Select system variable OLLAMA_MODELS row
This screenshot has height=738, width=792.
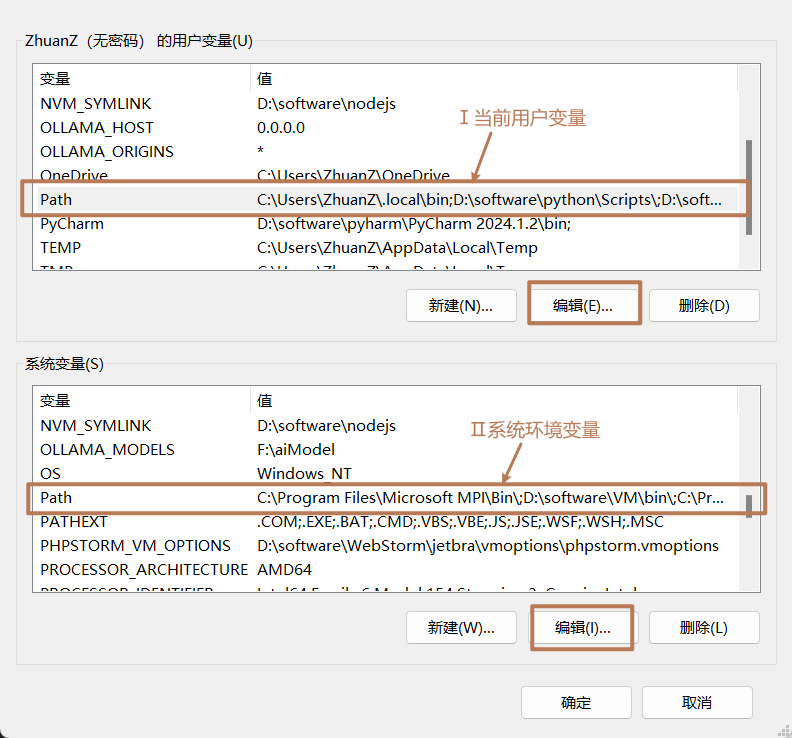click(x=388, y=450)
